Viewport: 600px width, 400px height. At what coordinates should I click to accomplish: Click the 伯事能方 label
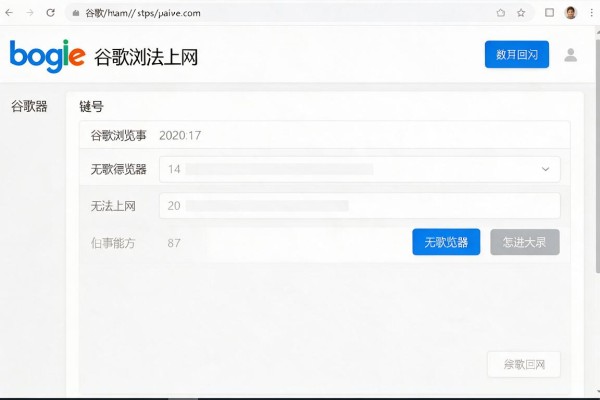[113, 243]
